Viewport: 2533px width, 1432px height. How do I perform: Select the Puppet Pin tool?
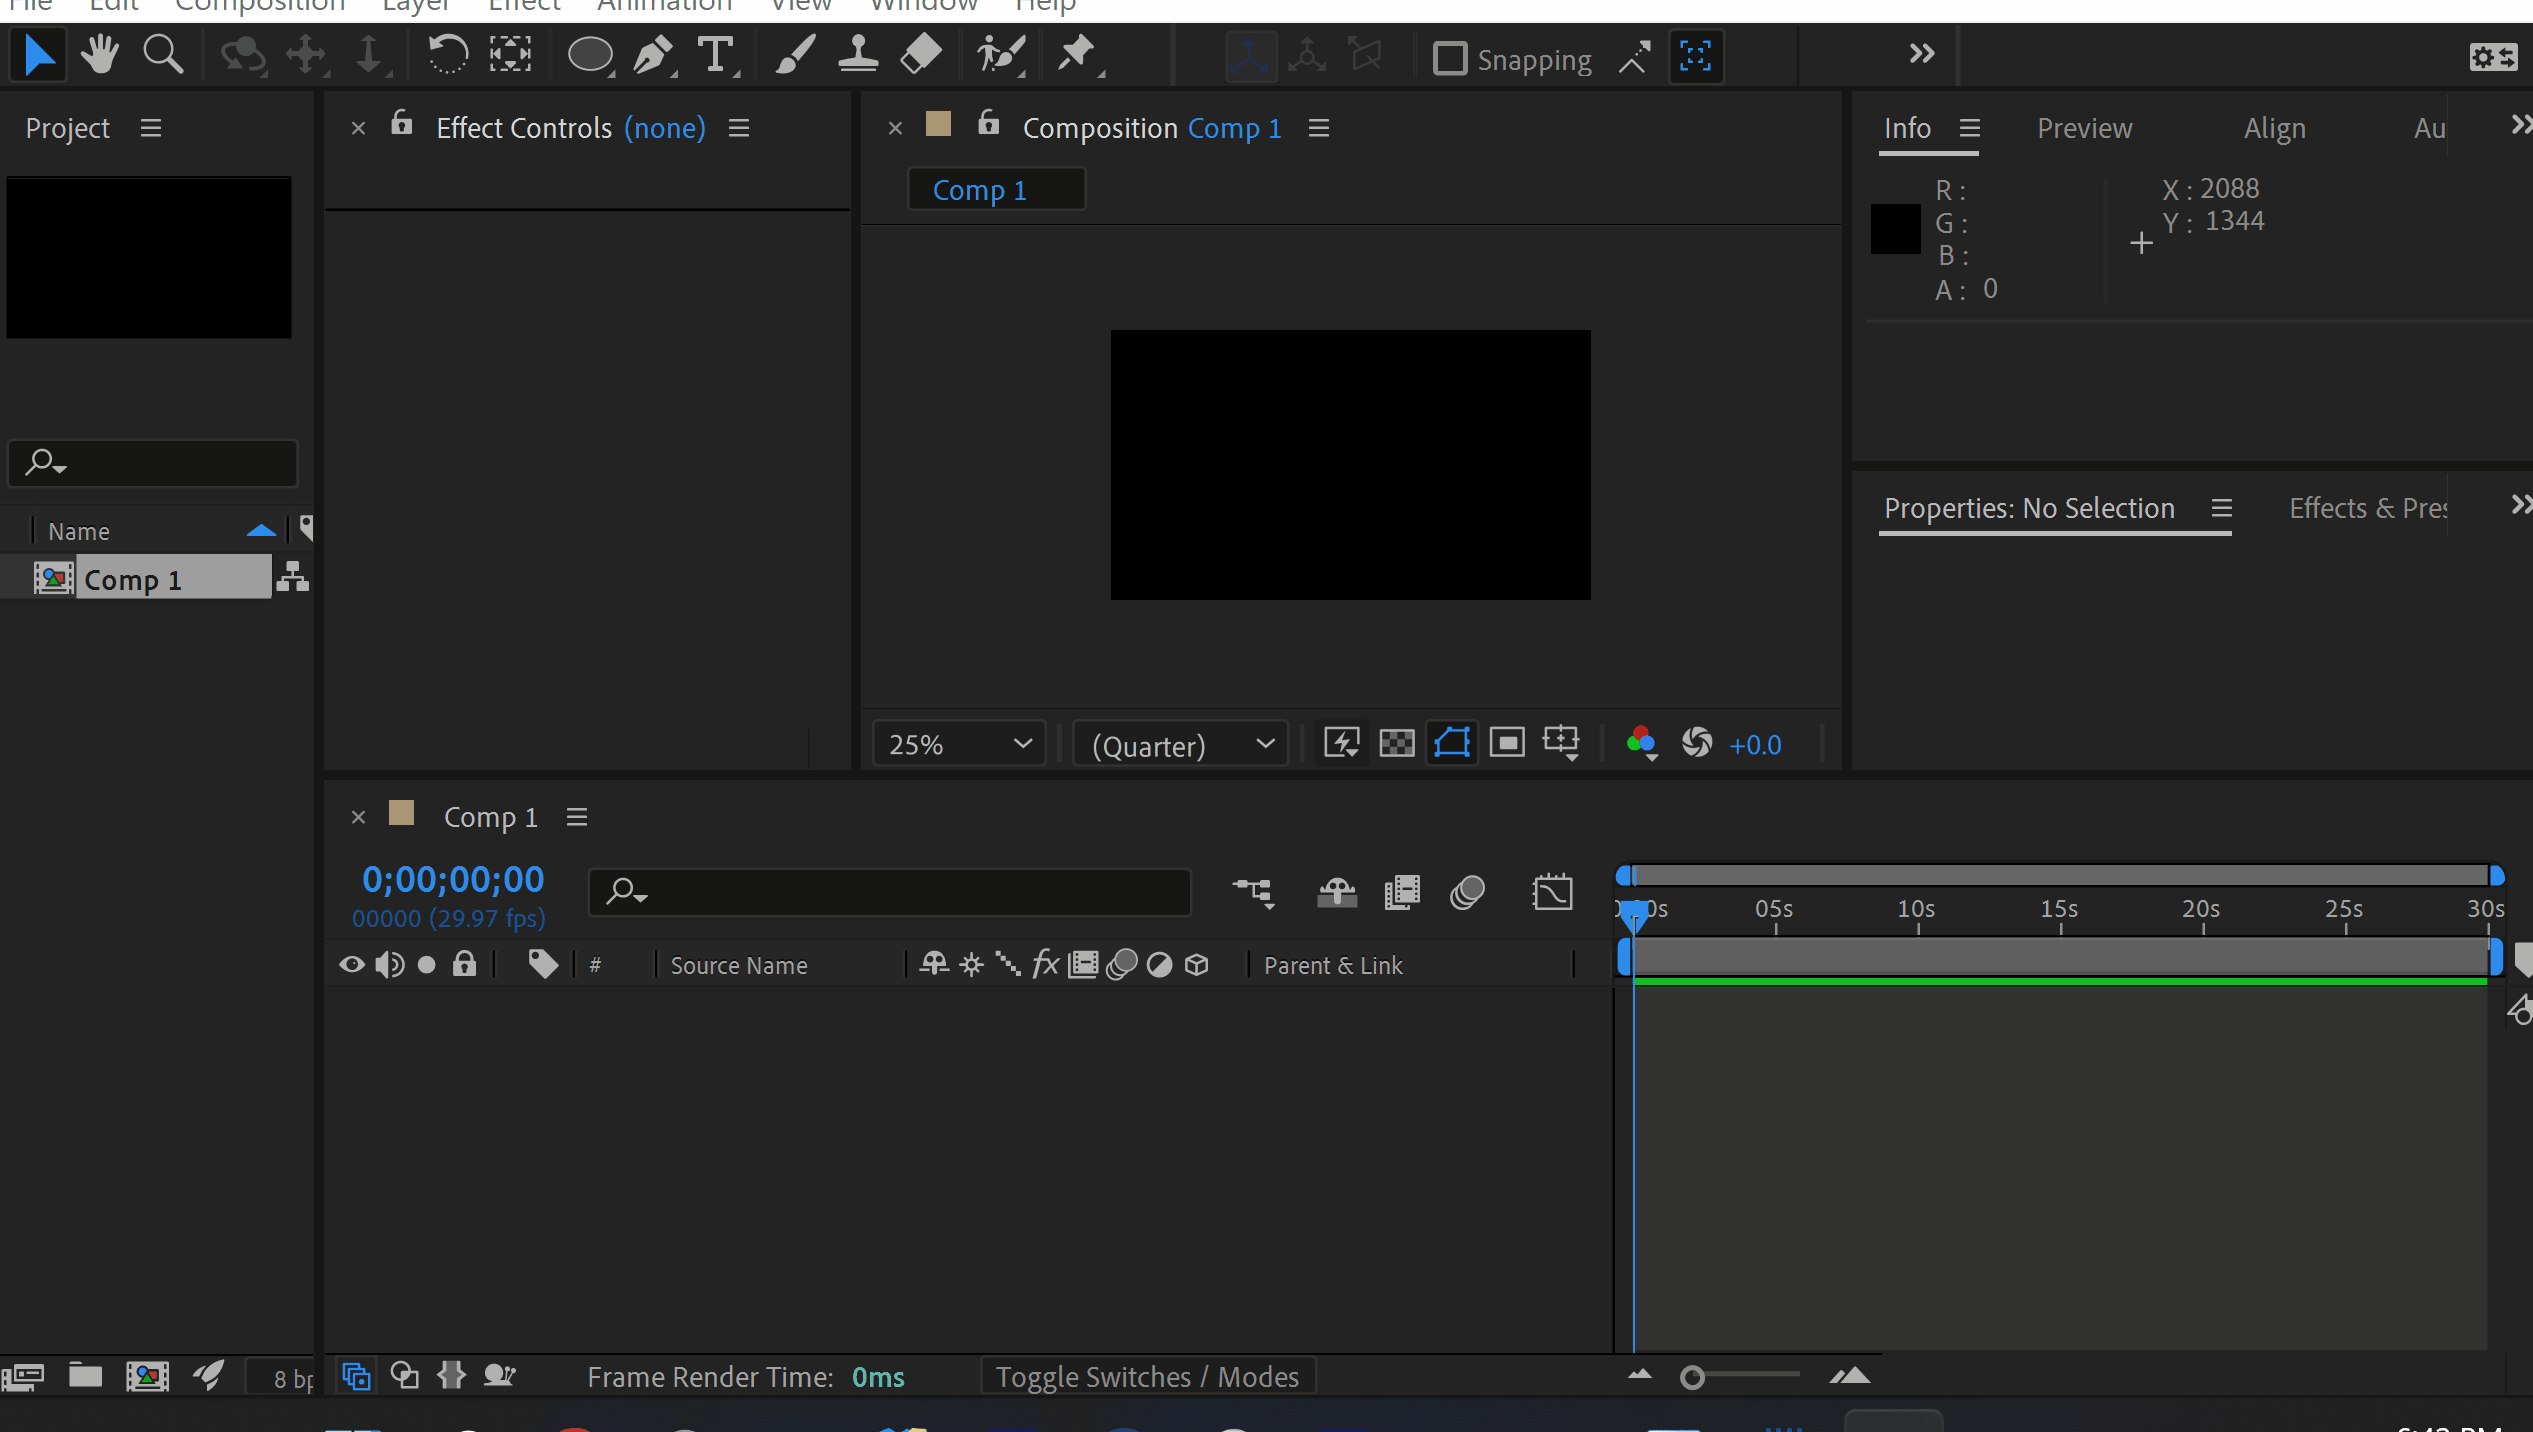1077,55
